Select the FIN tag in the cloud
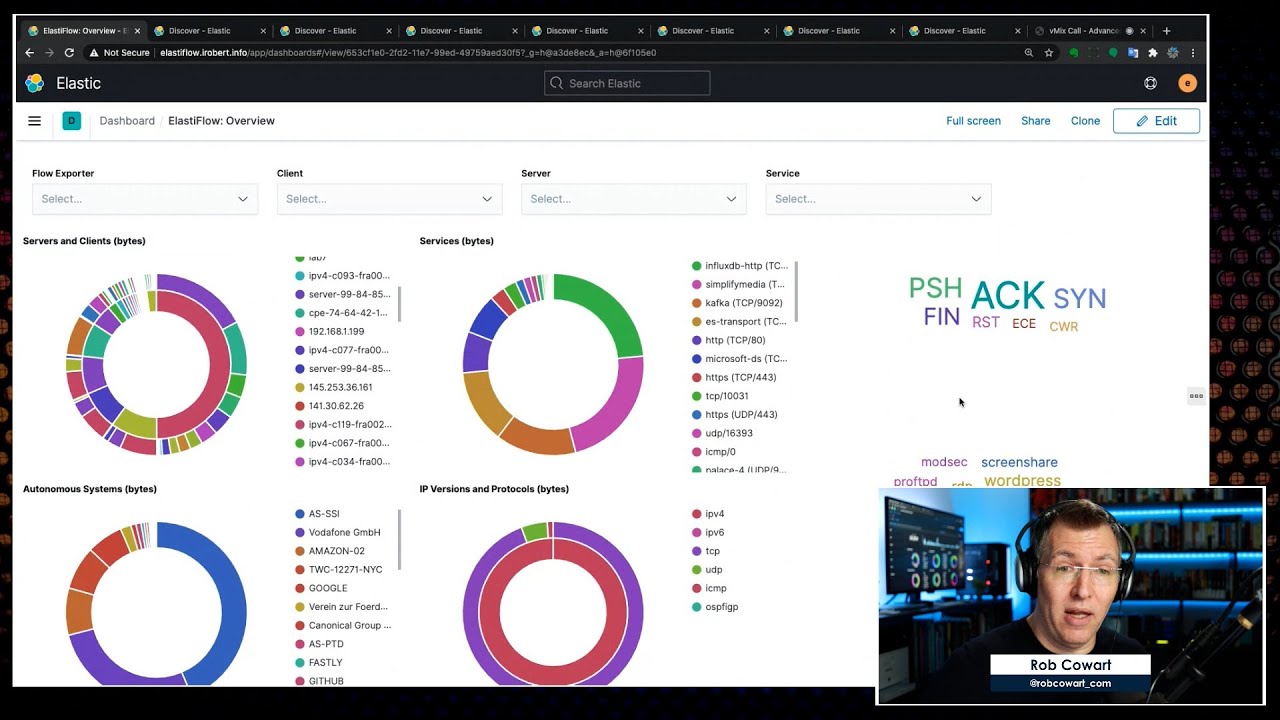 (x=941, y=317)
